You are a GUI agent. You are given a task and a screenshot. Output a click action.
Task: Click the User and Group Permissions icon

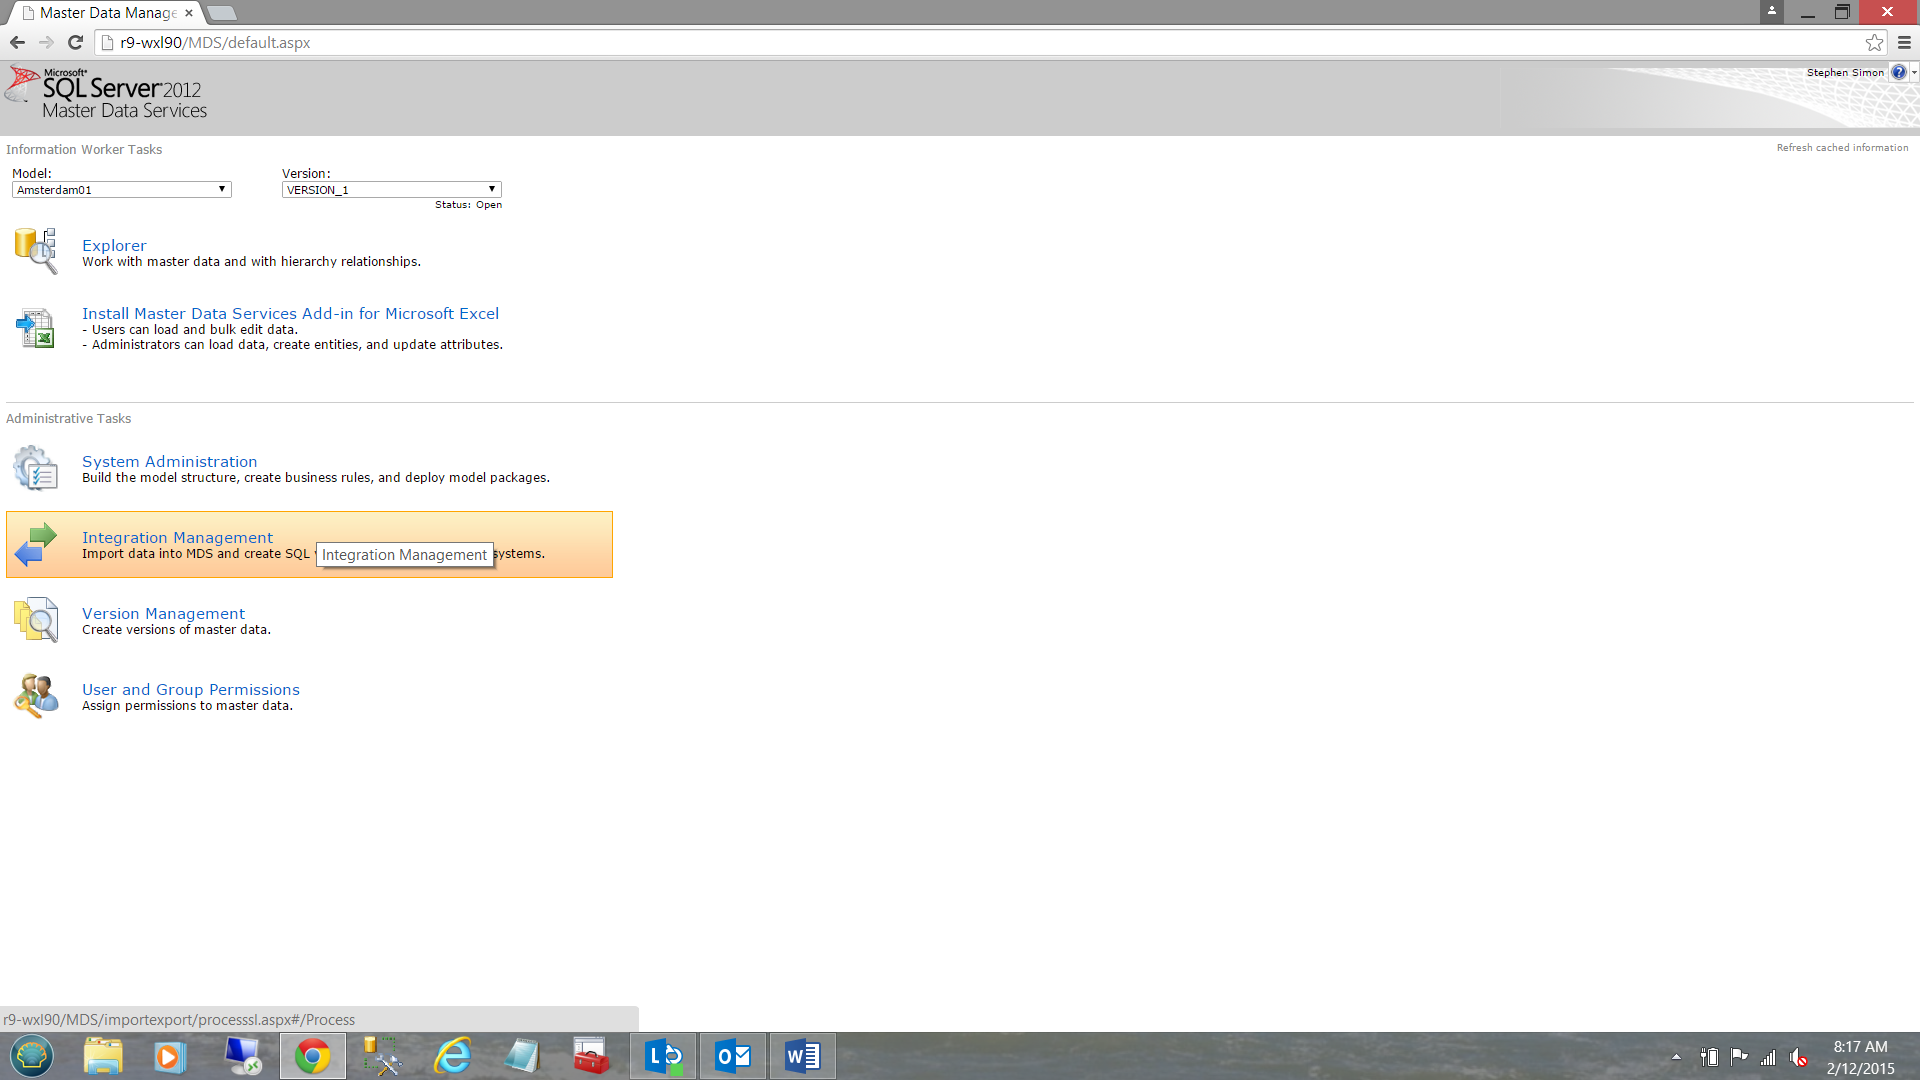click(36, 696)
